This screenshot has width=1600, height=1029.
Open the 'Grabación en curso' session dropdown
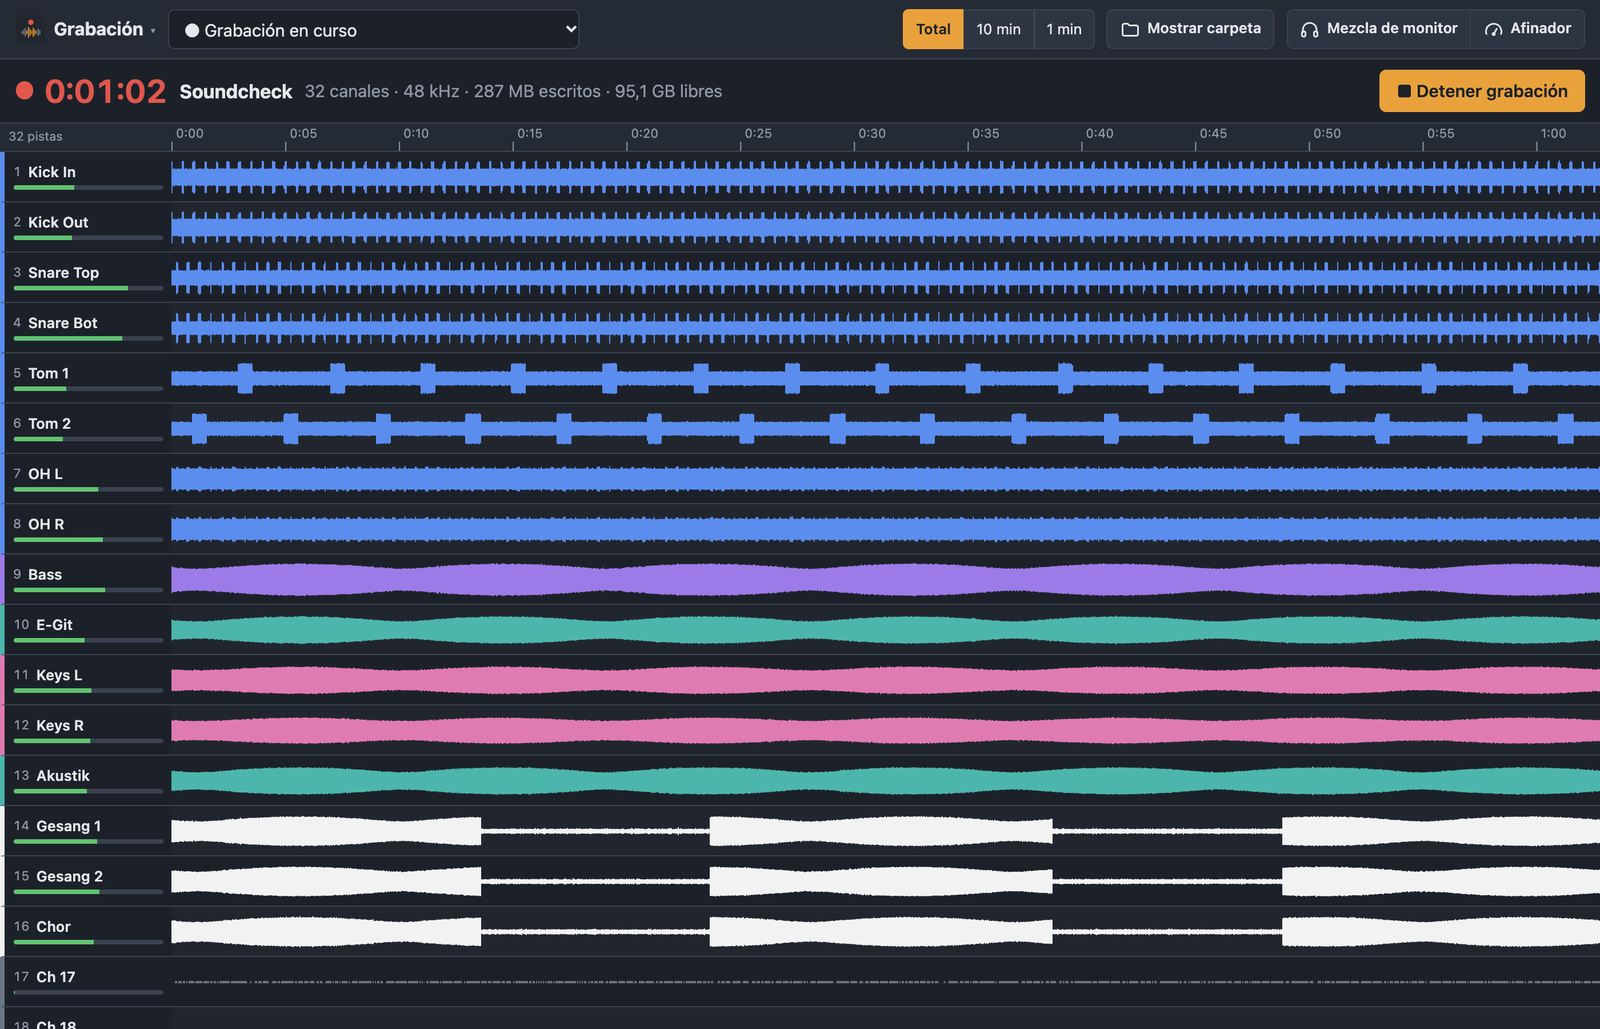373,30
